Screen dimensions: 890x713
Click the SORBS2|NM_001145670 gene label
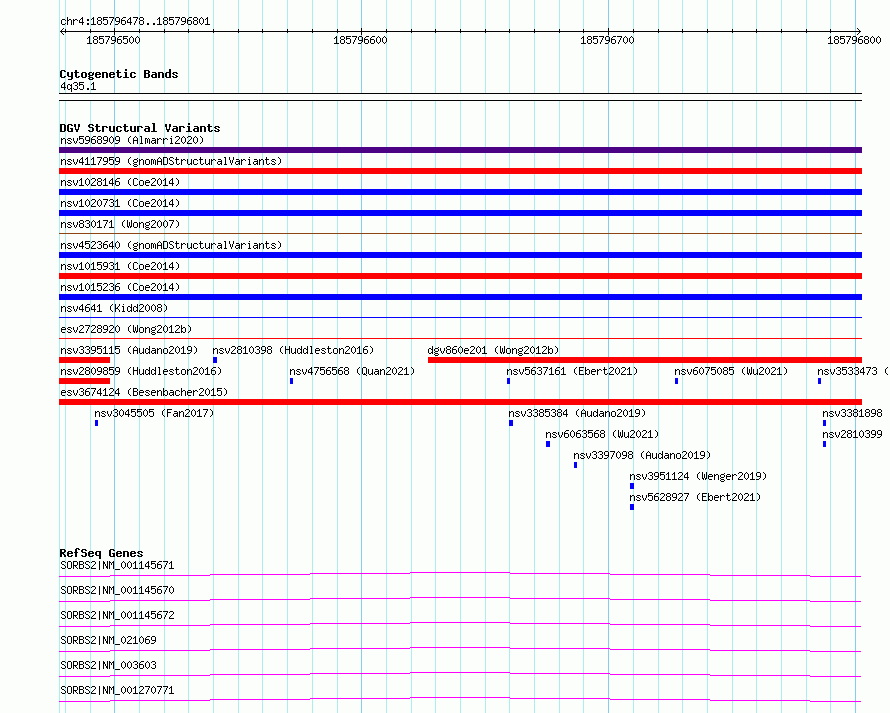tap(117, 590)
